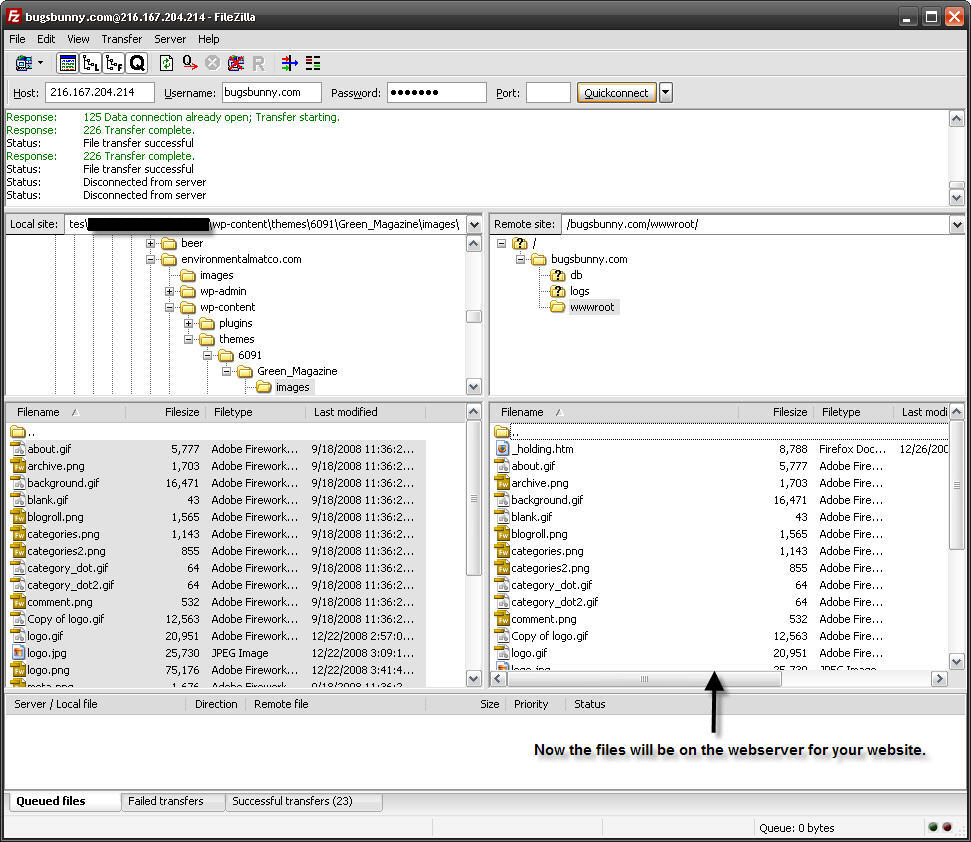Open the Edit menu
This screenshot has height=842, width=971.
point(46,39)
